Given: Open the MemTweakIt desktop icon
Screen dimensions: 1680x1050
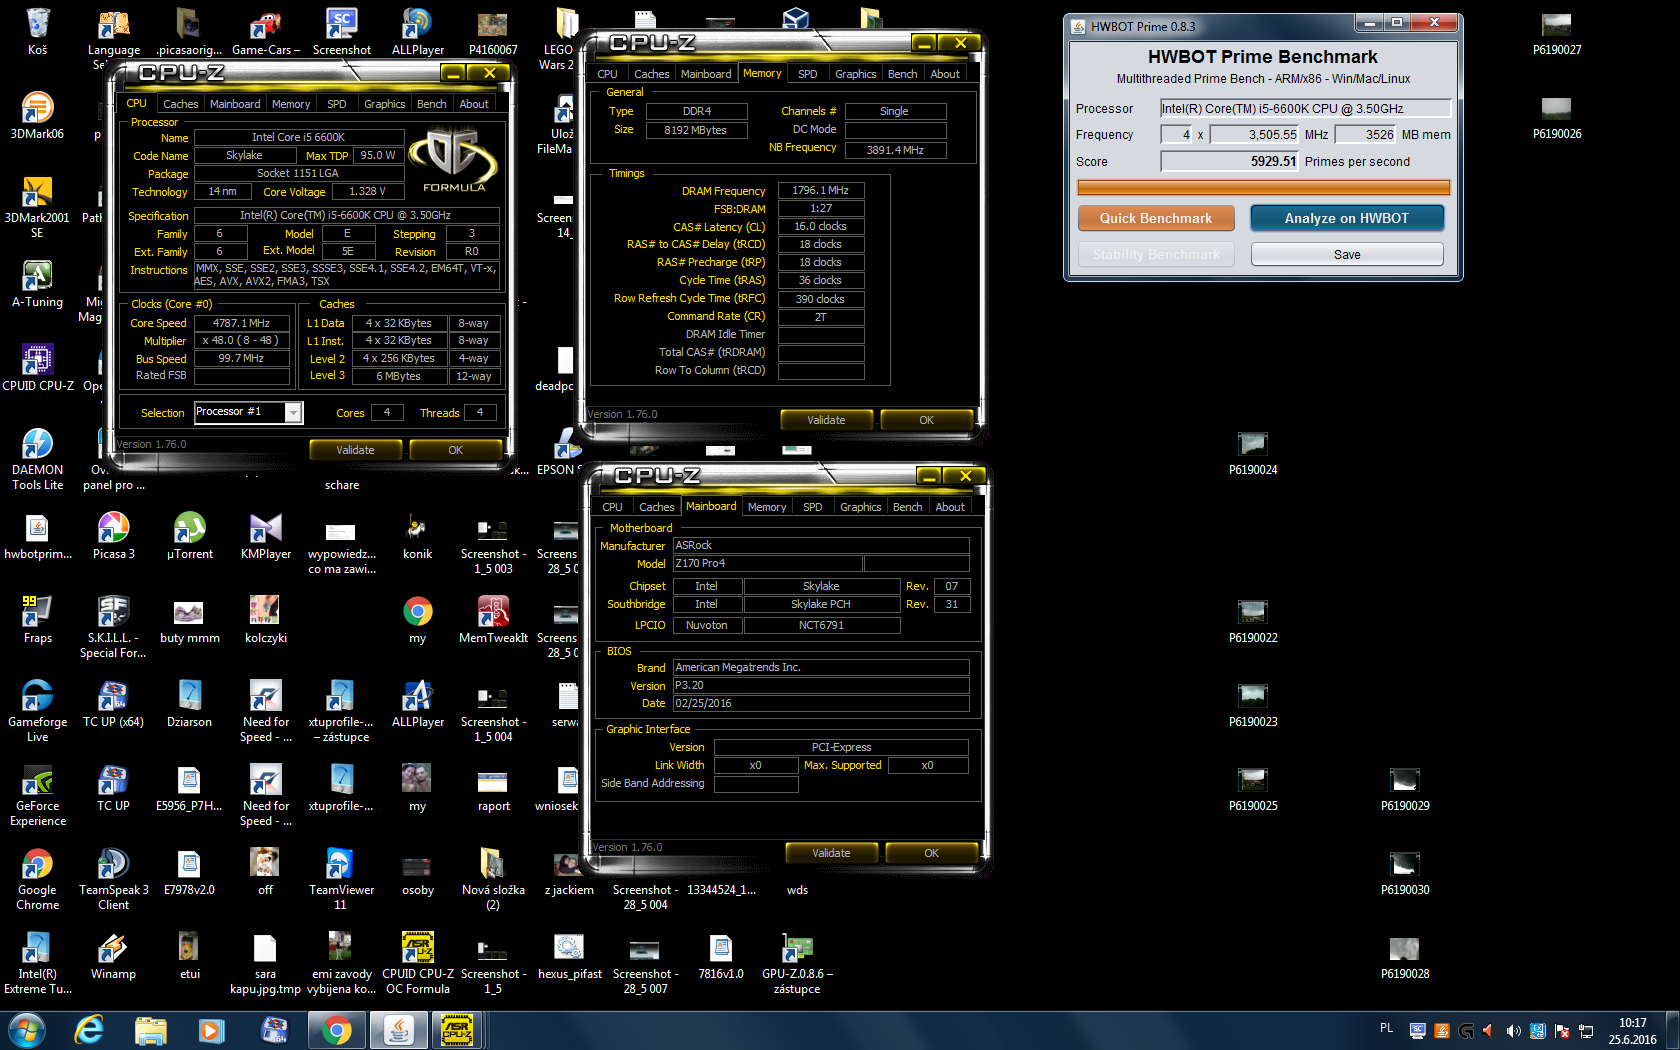Looking at the screenshot, I should 493,619.
